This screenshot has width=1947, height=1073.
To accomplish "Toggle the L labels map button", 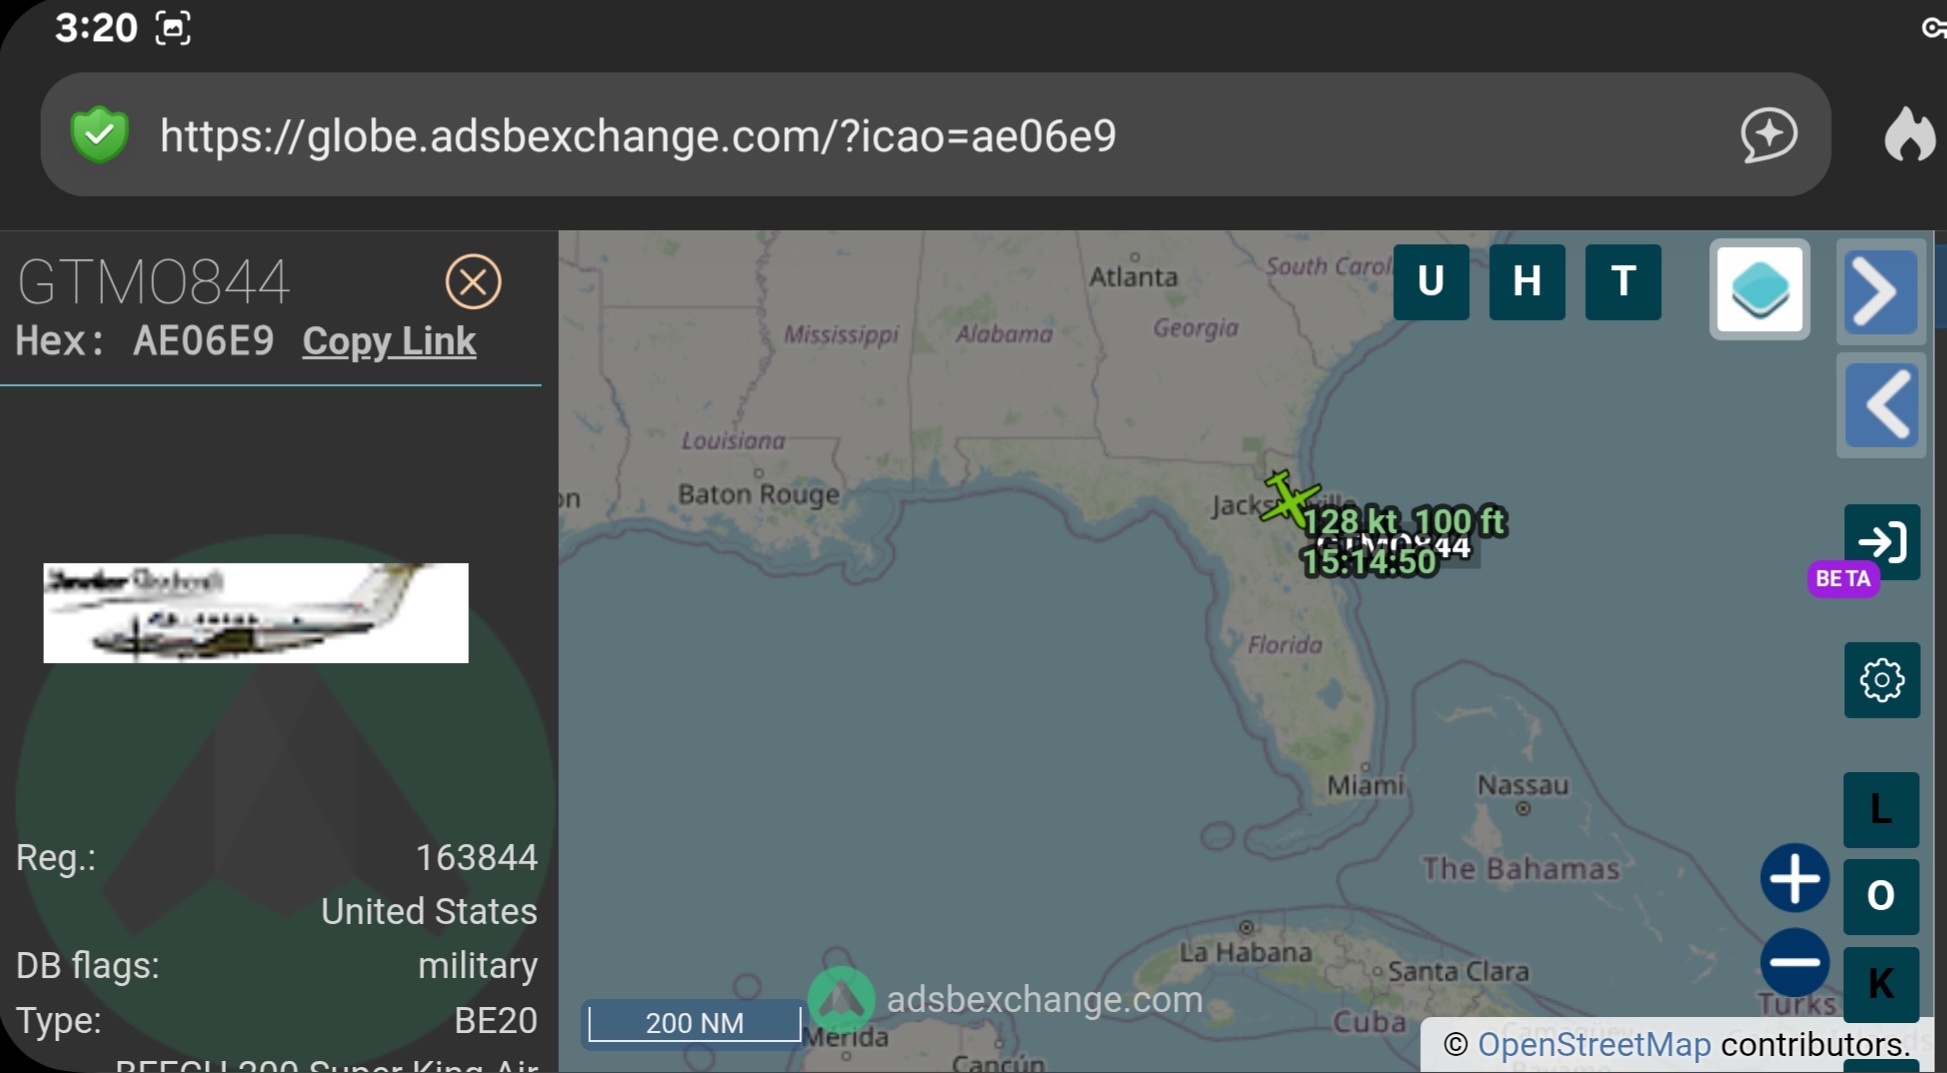I will tap(1880, 809).
